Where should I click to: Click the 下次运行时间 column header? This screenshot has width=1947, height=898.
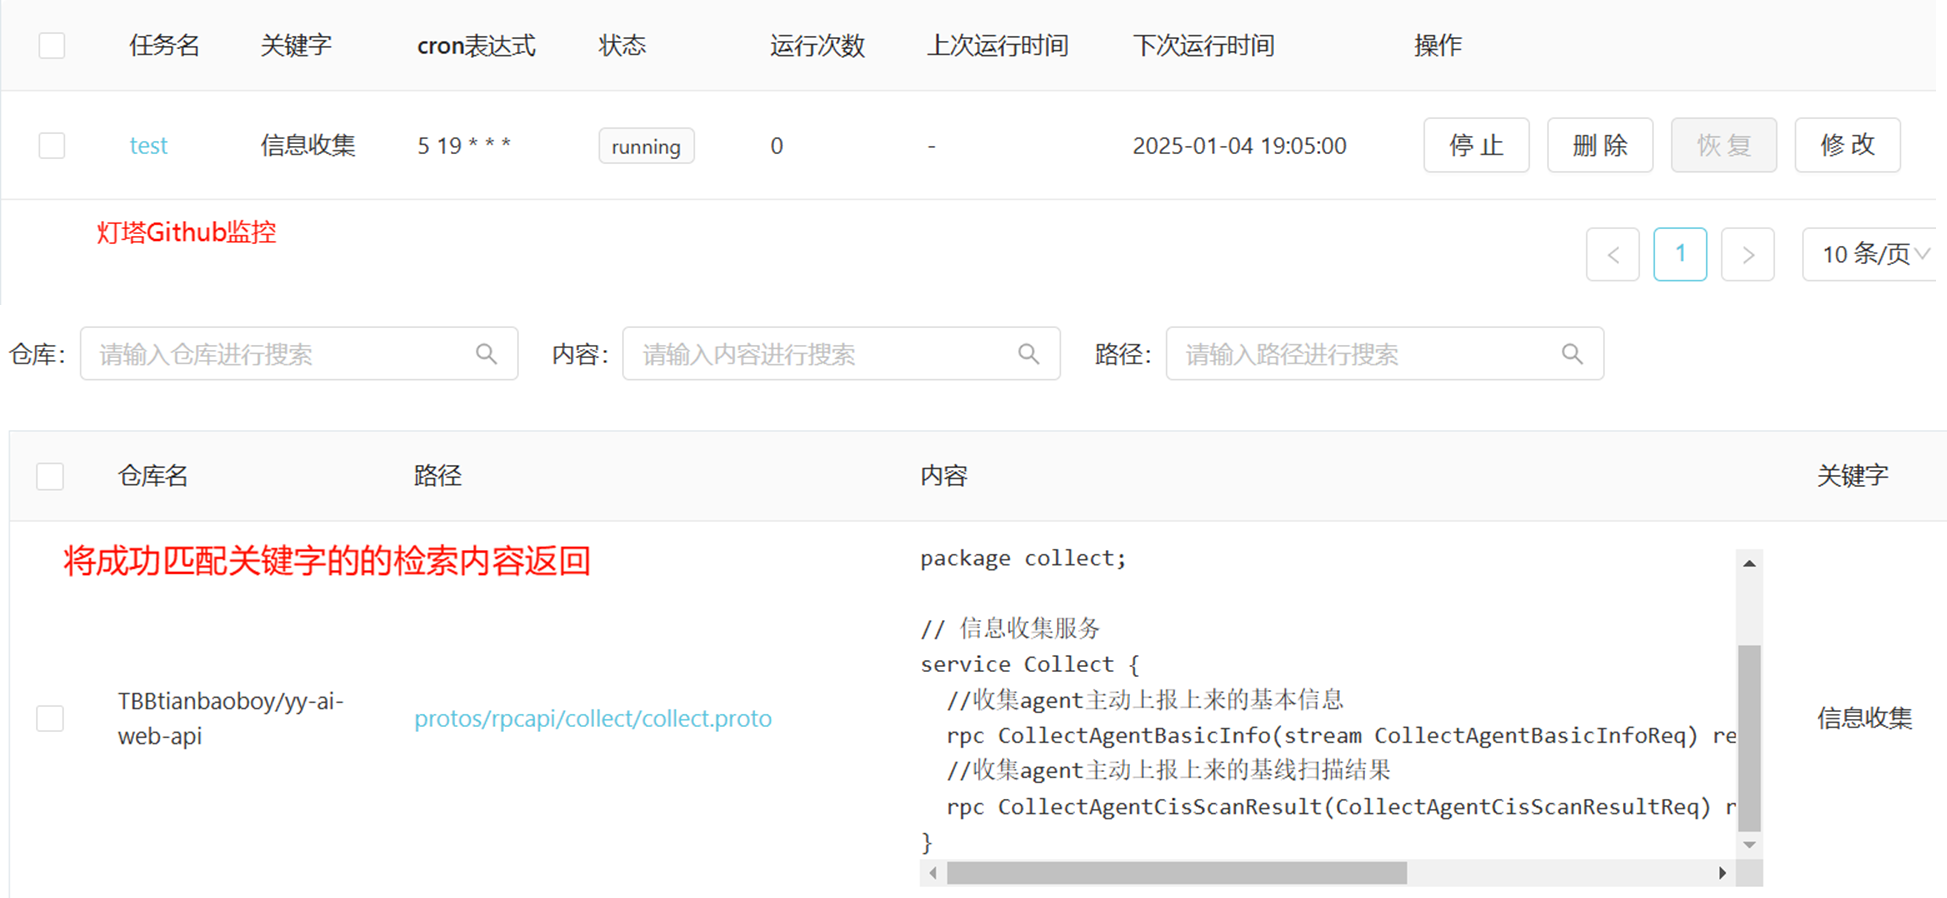(1203, 46)
